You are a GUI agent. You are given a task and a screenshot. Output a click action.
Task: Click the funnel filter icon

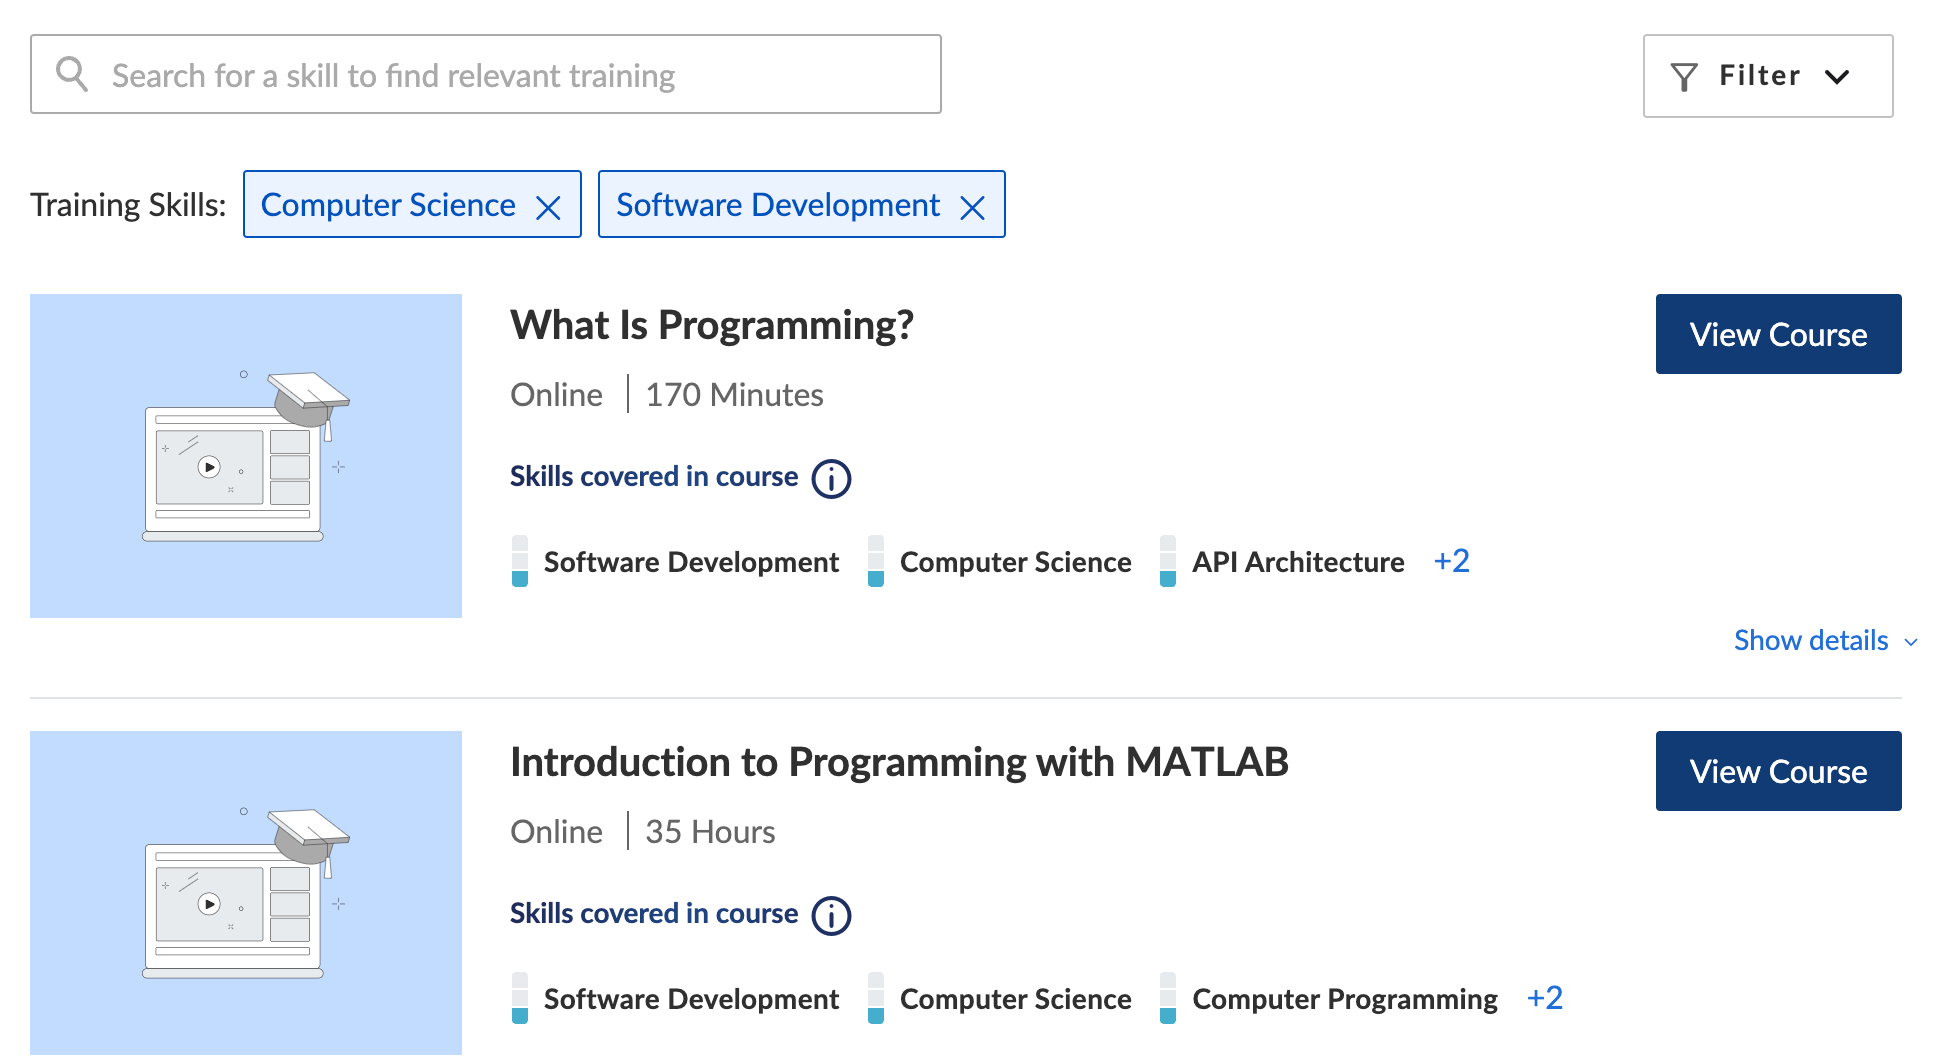(1684, 77)
